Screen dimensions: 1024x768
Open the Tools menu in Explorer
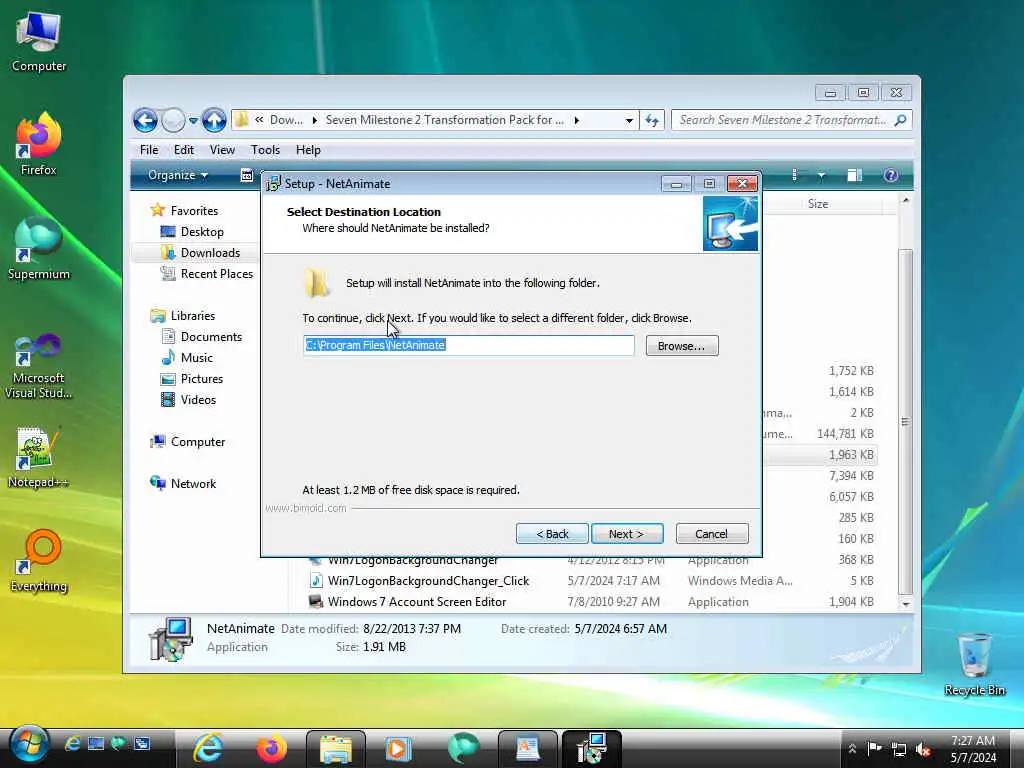[x=265, y=150]
